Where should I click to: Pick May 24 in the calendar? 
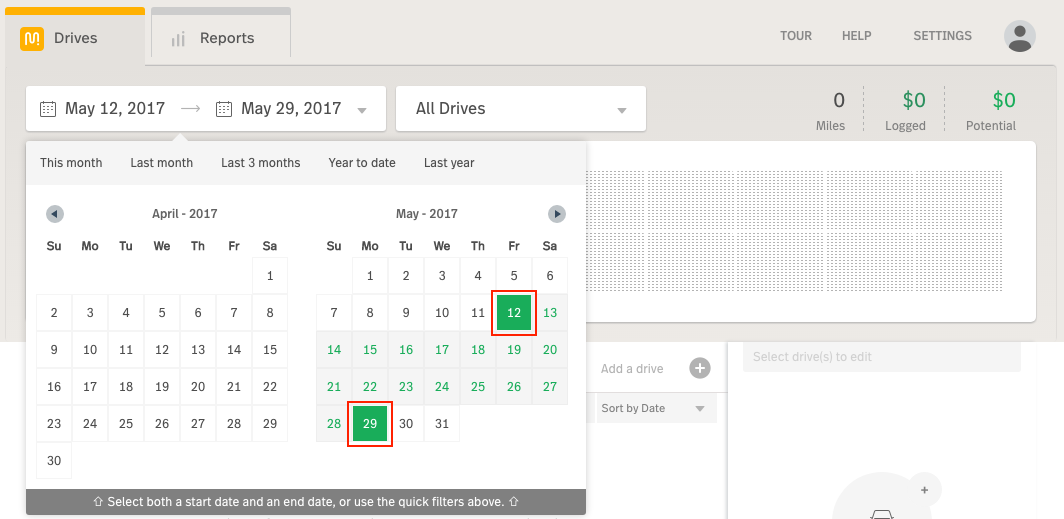pos(442,387)
